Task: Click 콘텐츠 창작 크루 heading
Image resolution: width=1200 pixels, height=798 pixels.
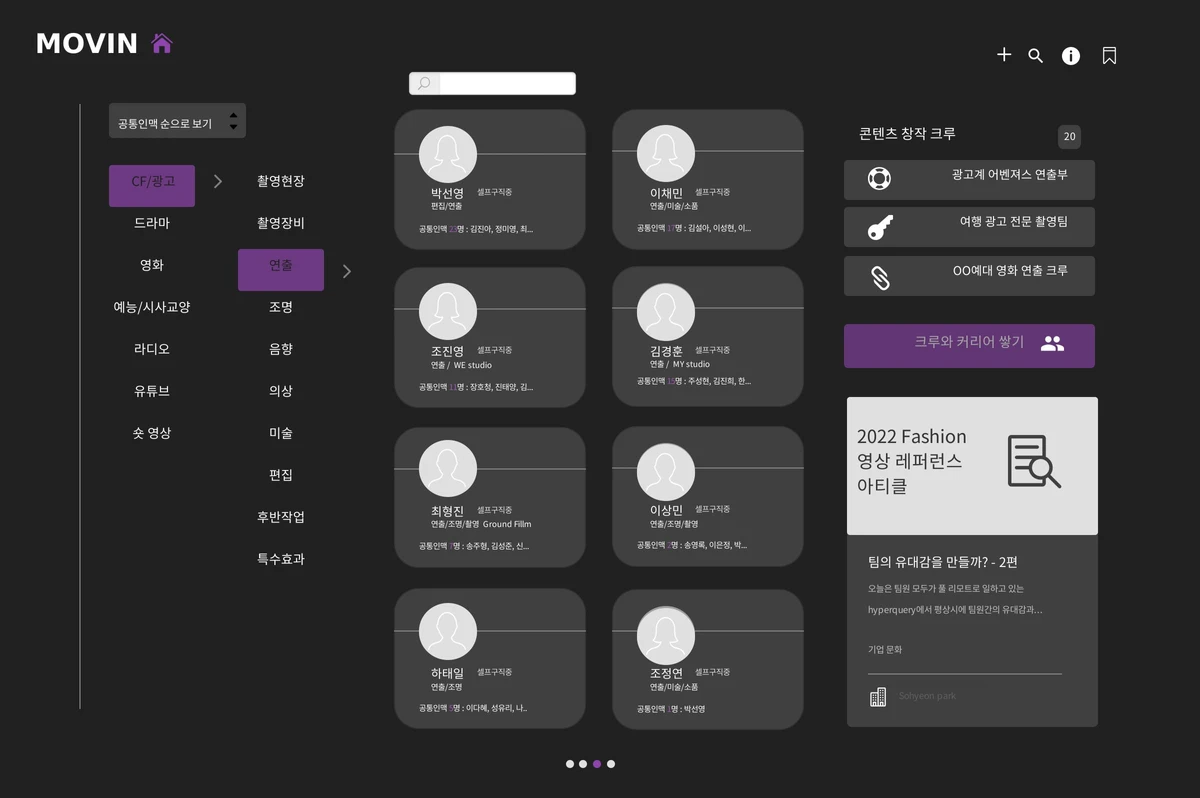Action: click(908, 134)
